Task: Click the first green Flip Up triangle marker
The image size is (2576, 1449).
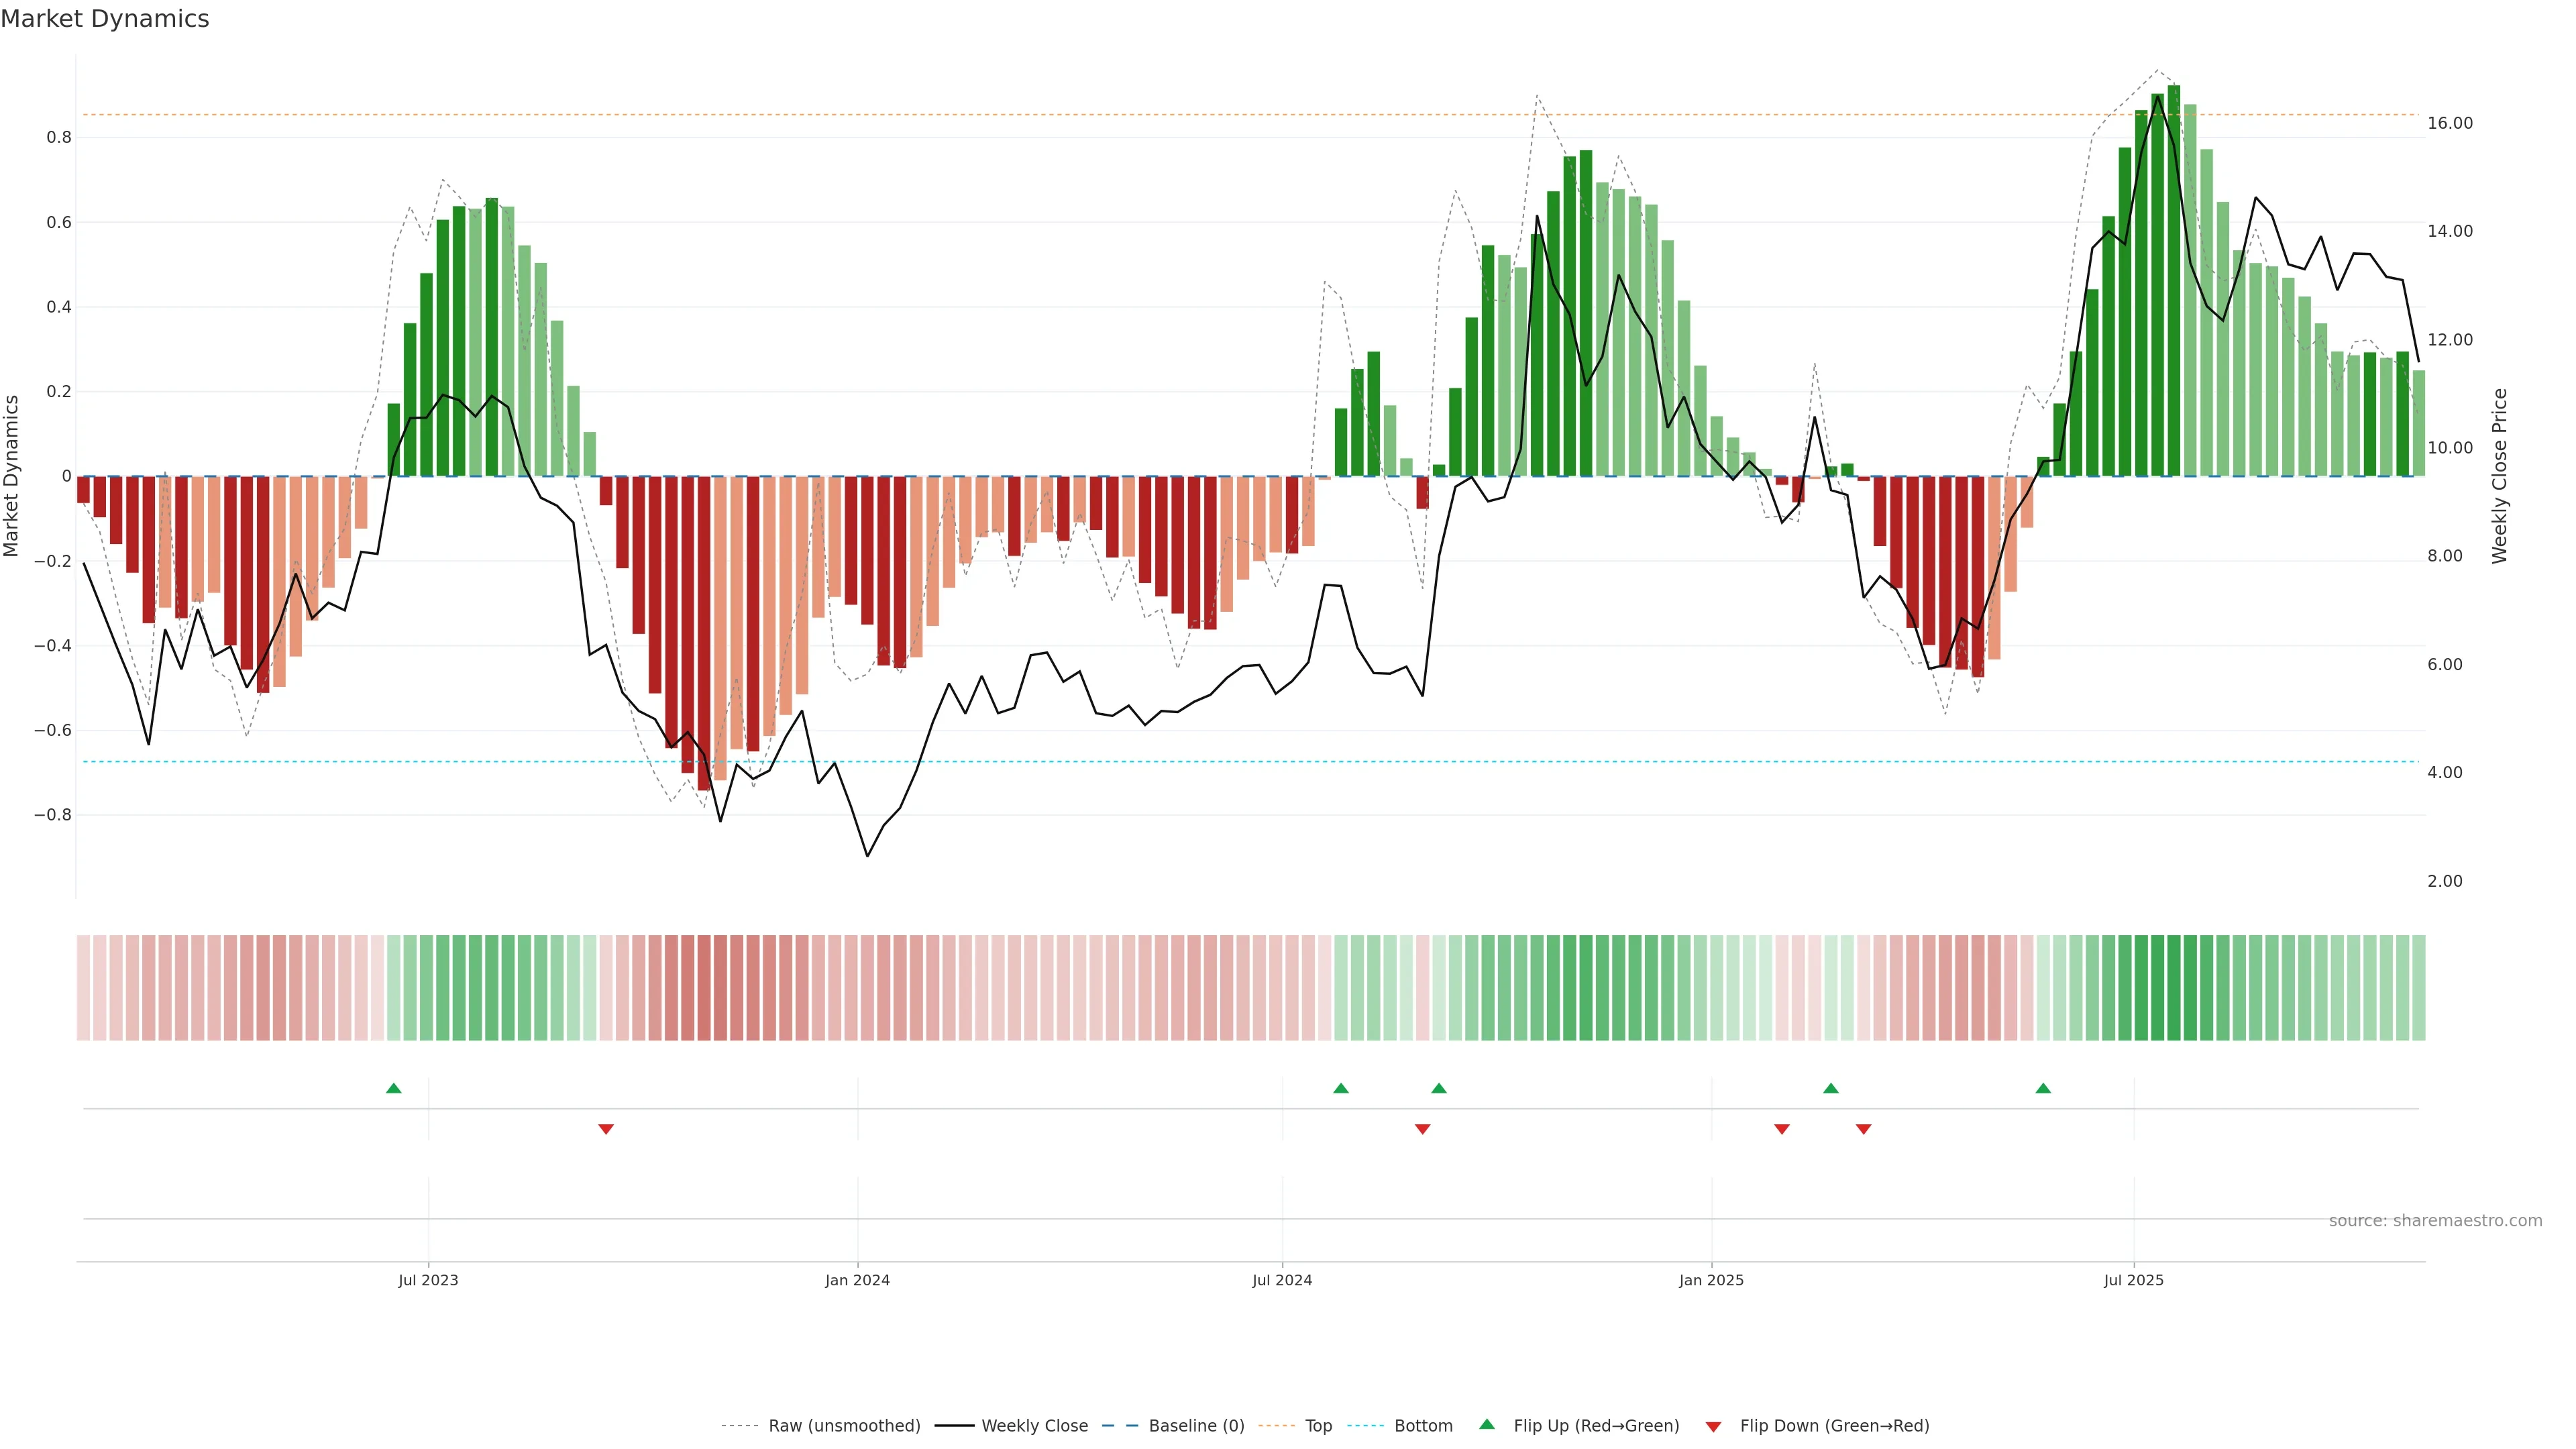Action: [393, 1088]
